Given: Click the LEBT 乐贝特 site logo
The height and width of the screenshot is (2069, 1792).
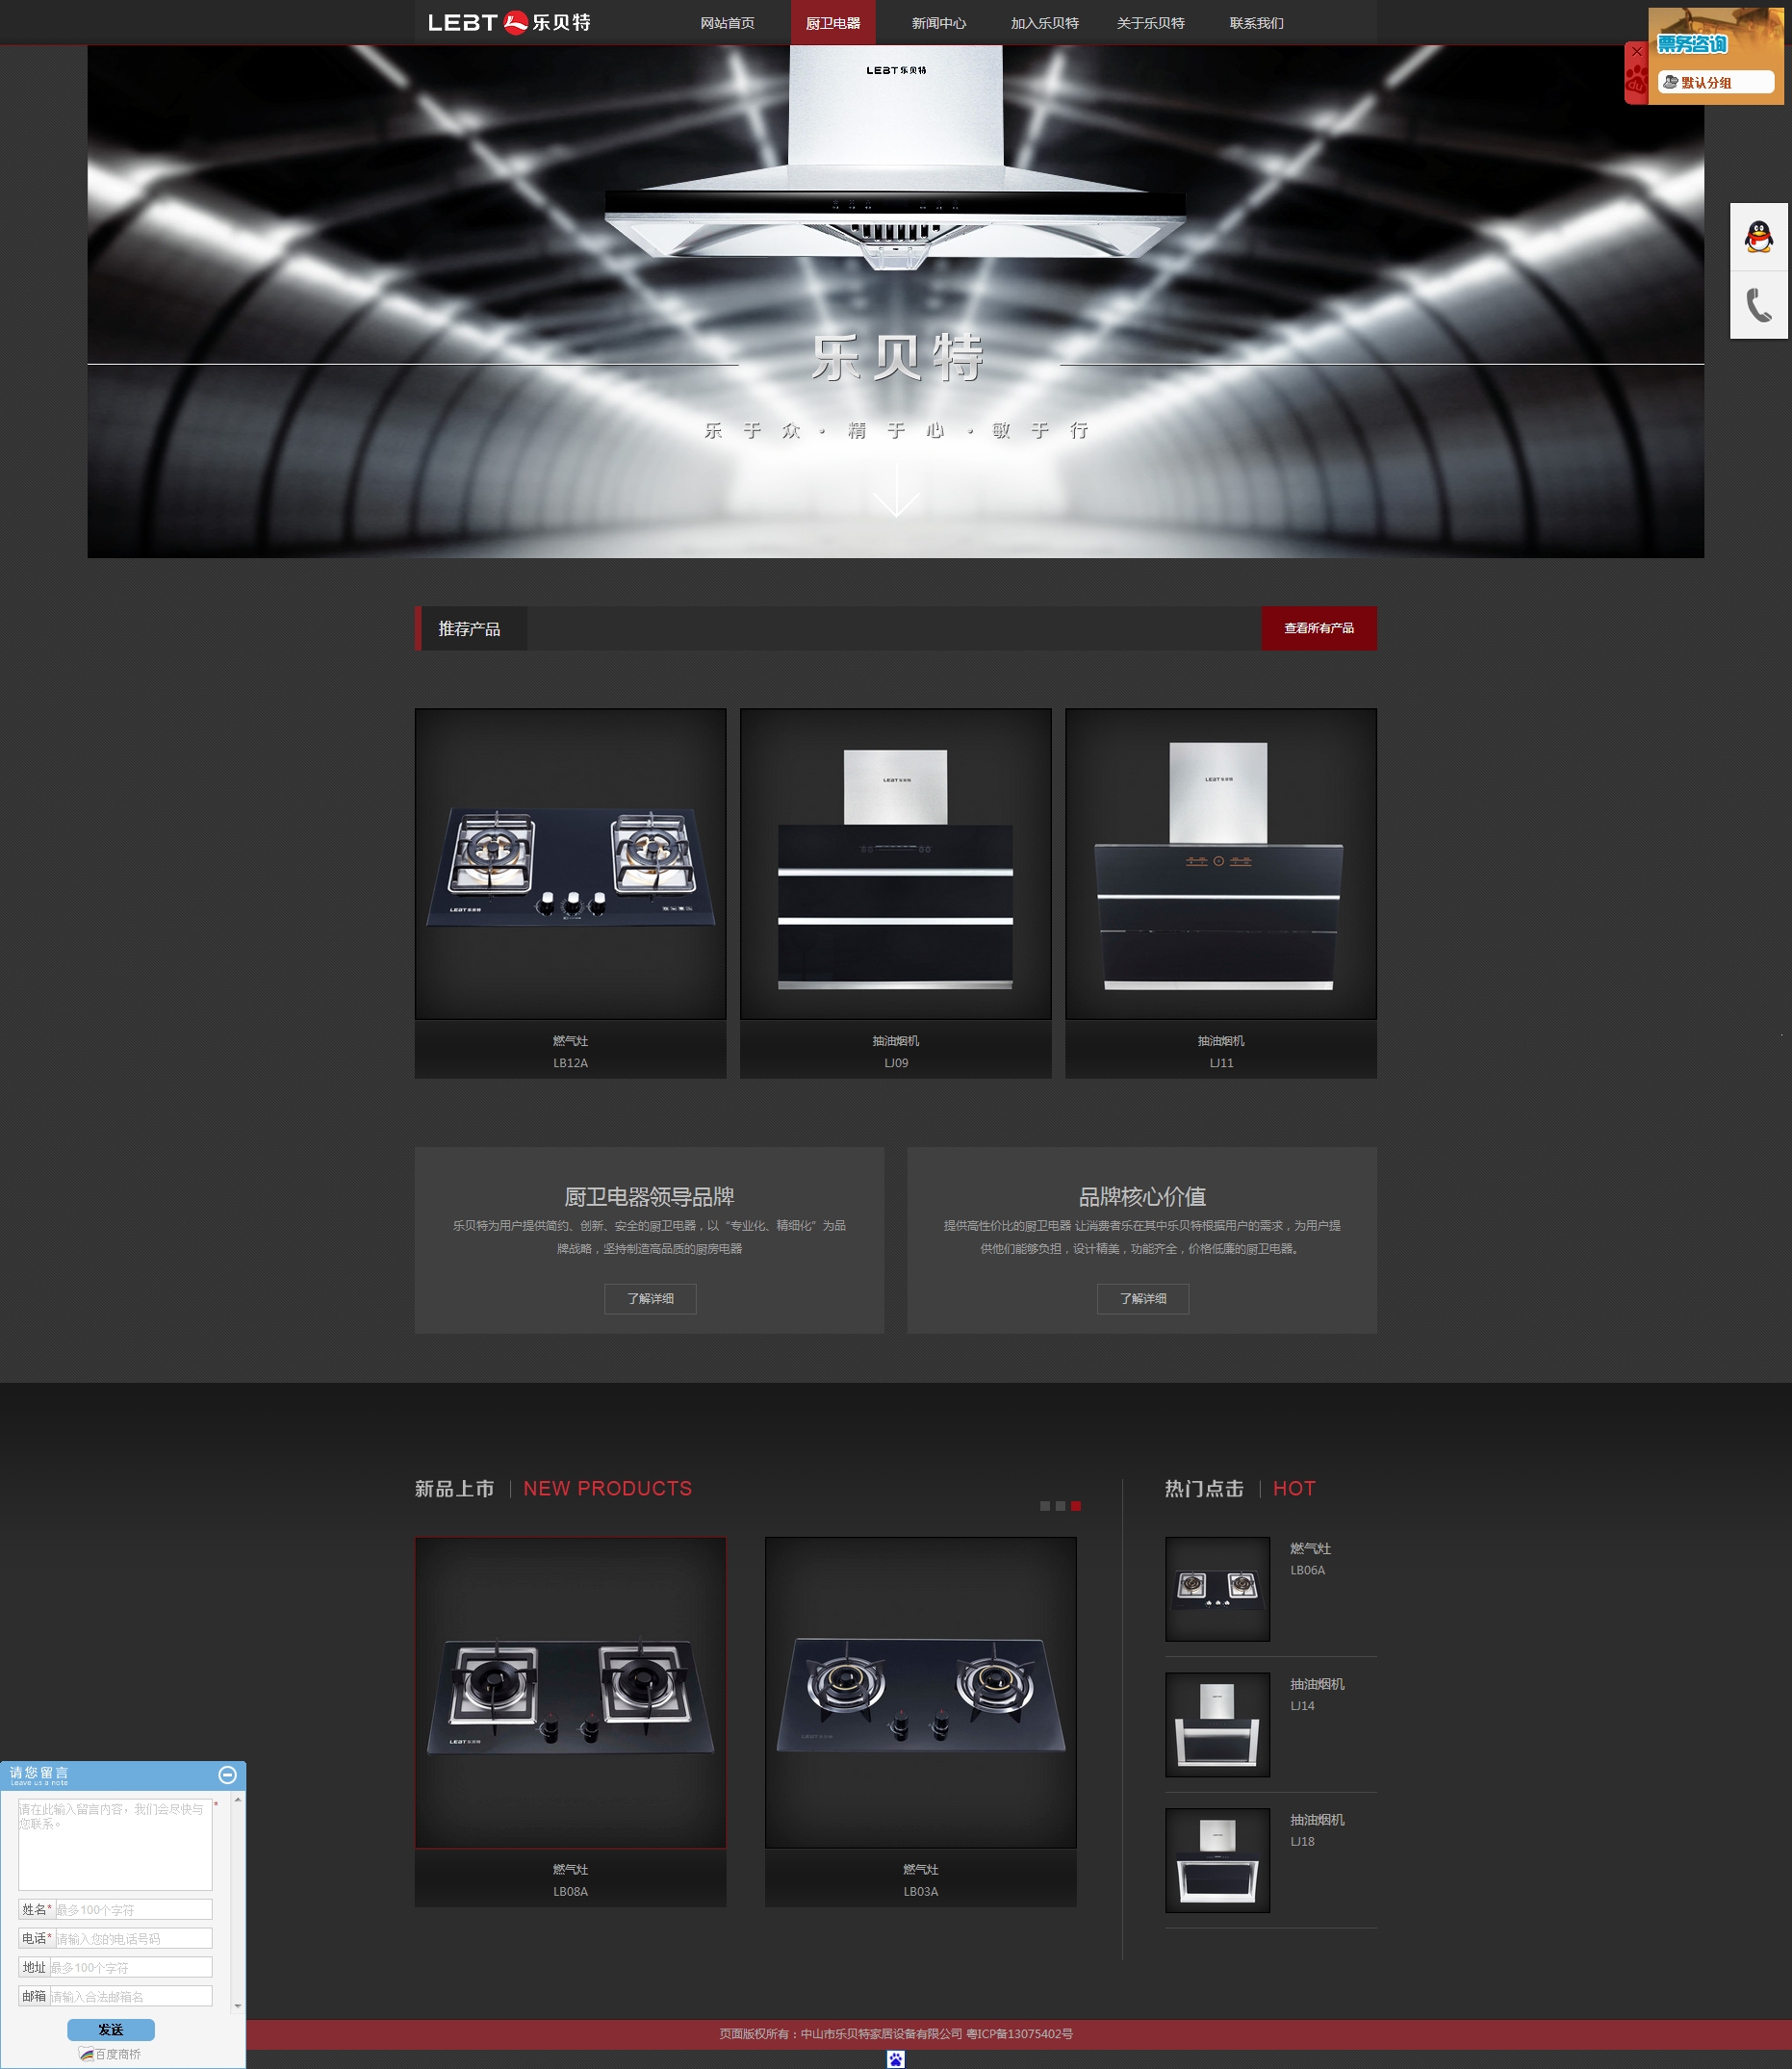Looking at the screenshot, I should (509, 22).
